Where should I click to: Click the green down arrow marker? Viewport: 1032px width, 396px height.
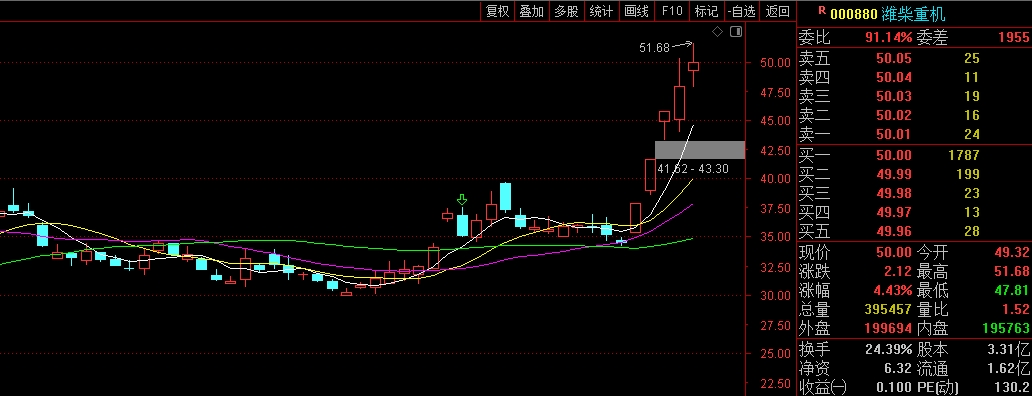462,200
